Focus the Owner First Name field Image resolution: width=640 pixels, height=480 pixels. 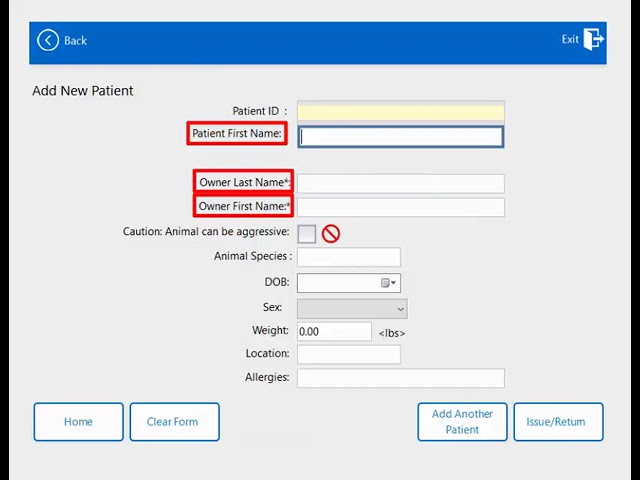click(401, 207)
